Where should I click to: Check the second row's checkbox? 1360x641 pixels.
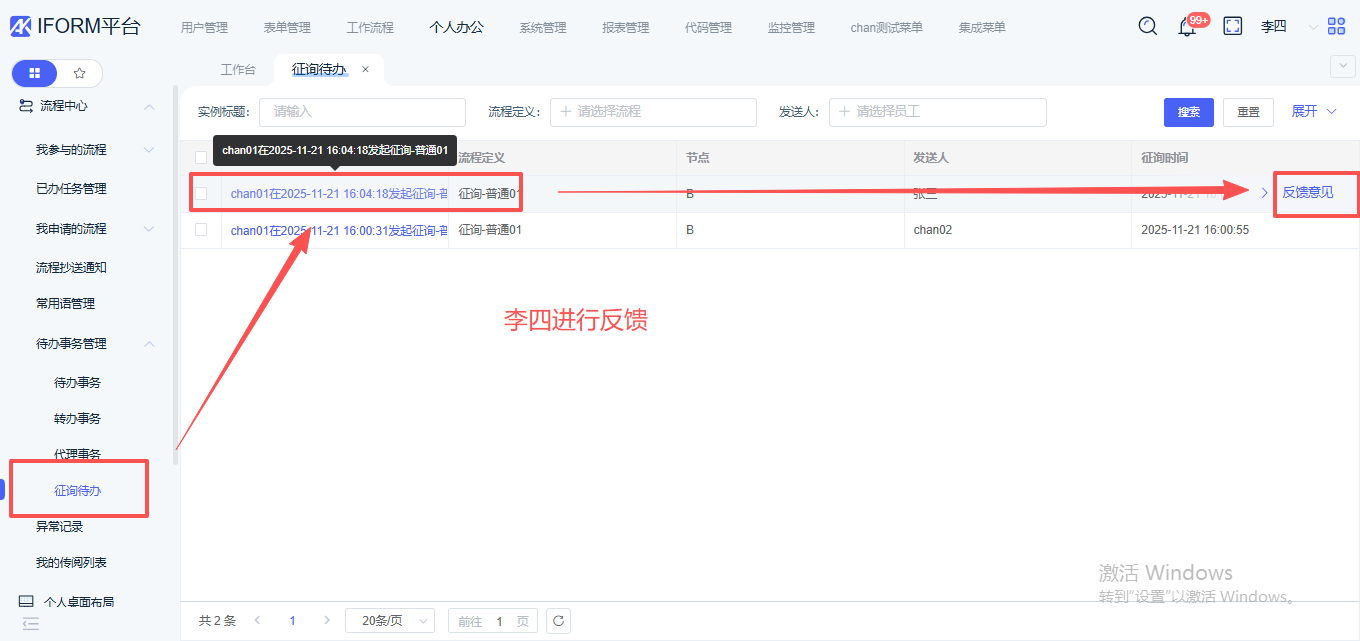point(201,230)
